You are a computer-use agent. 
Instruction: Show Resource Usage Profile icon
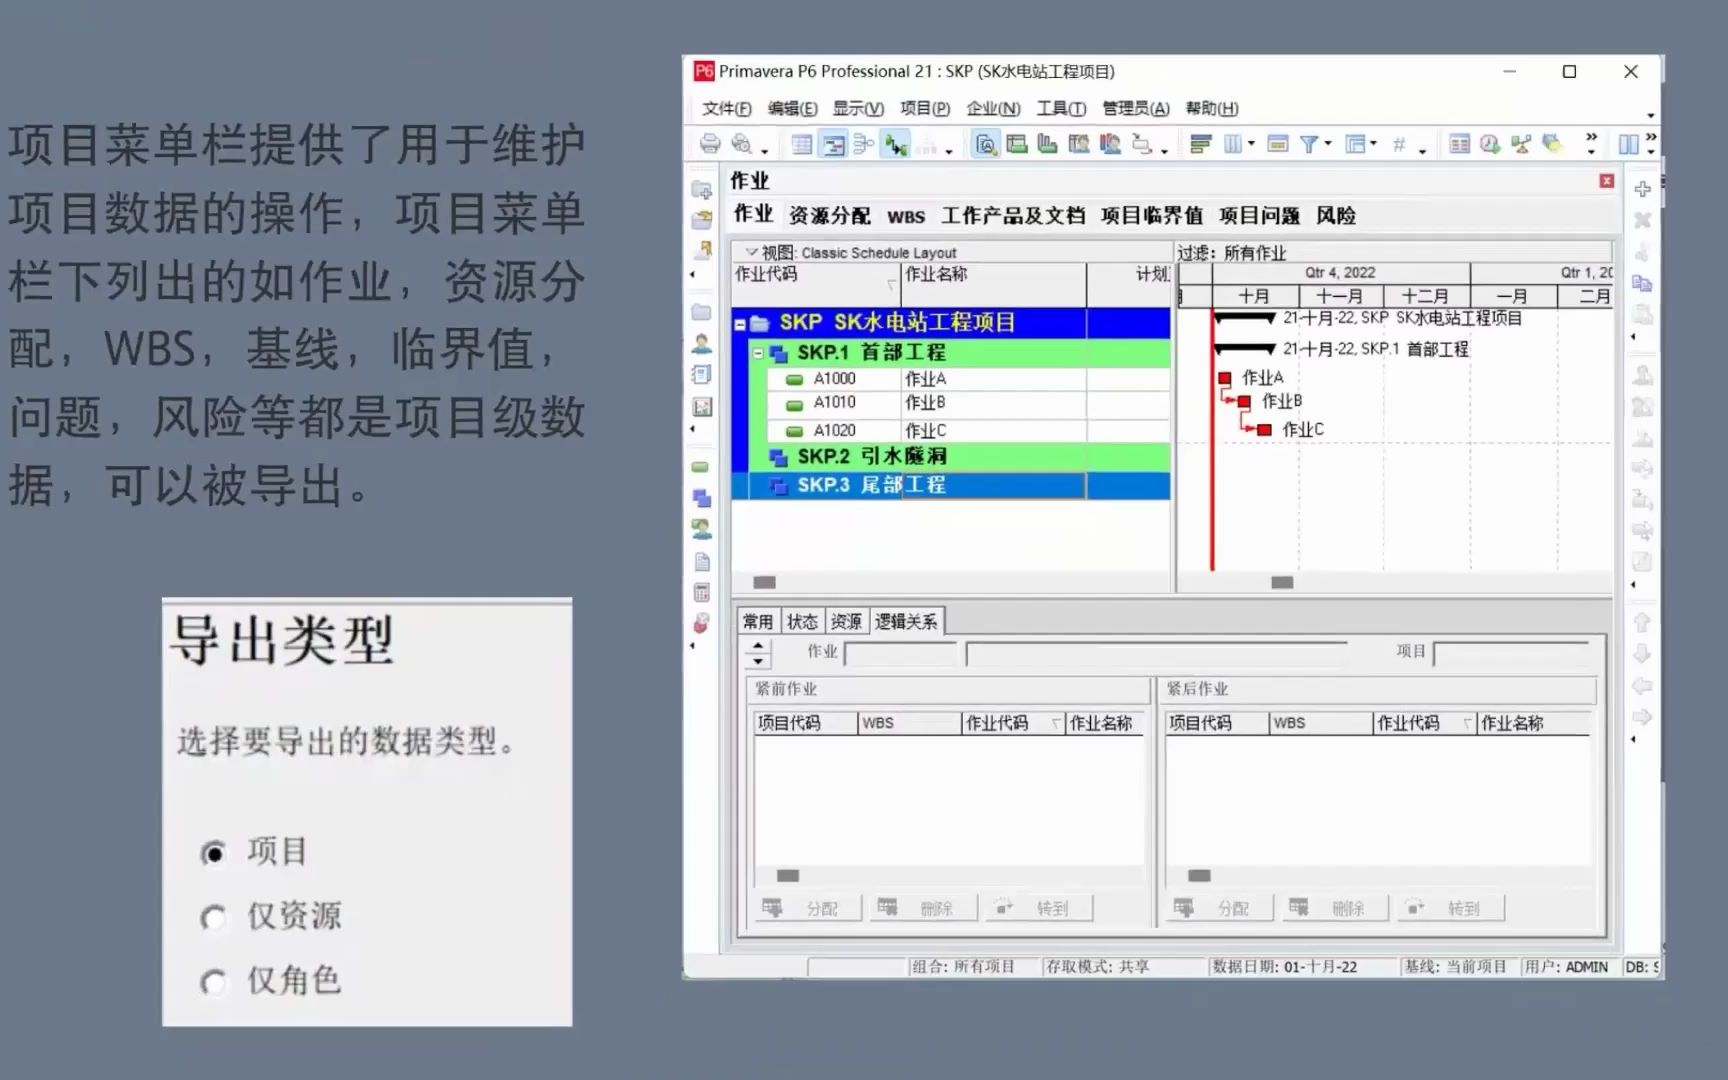pyautogui.click(x=1110, y=144)
